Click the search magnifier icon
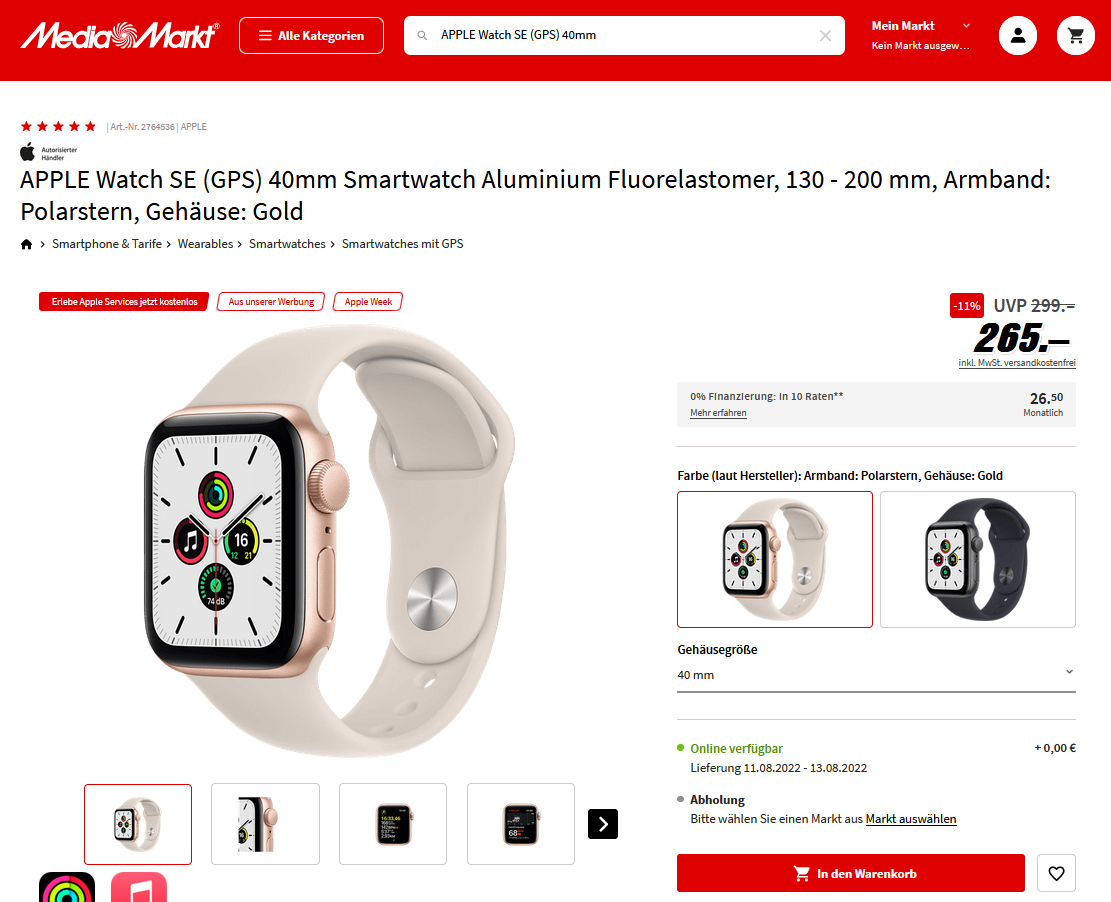 (x=422, y=35)
